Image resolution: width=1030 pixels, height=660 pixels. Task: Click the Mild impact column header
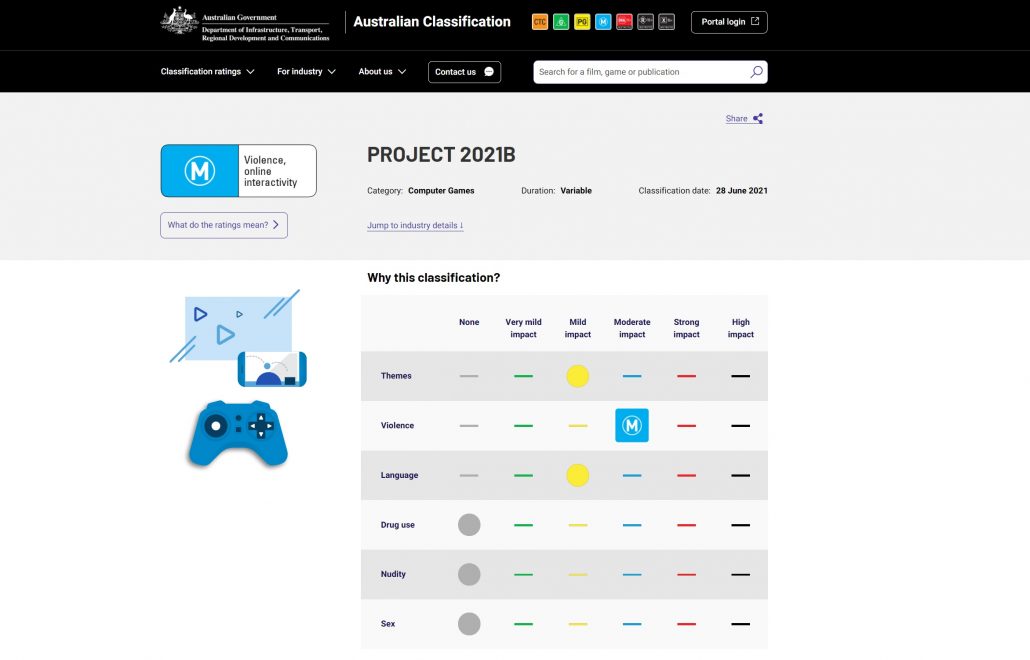pos(577,328)
